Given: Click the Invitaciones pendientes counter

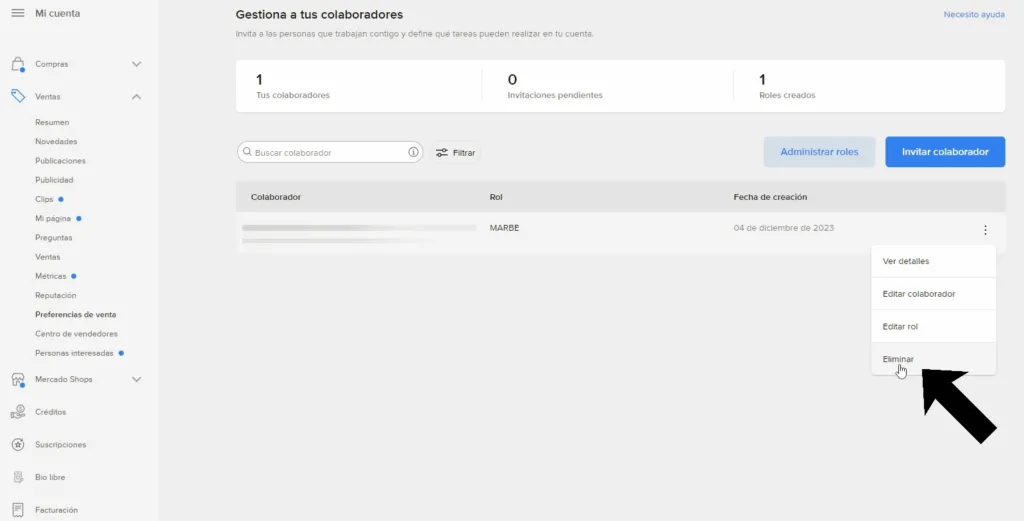Looking at the screenshot, I should (x=554, y=86).
